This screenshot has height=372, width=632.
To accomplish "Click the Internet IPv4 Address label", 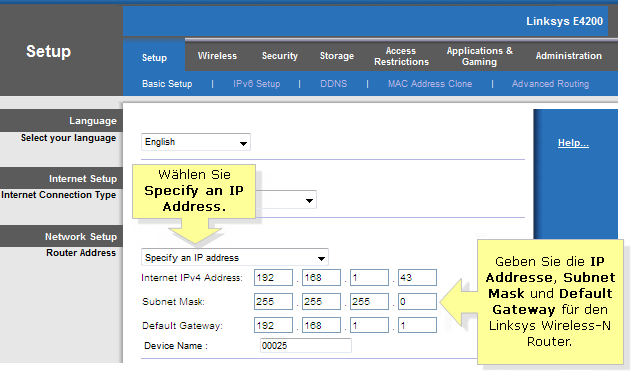I will [x=192, y=278].
